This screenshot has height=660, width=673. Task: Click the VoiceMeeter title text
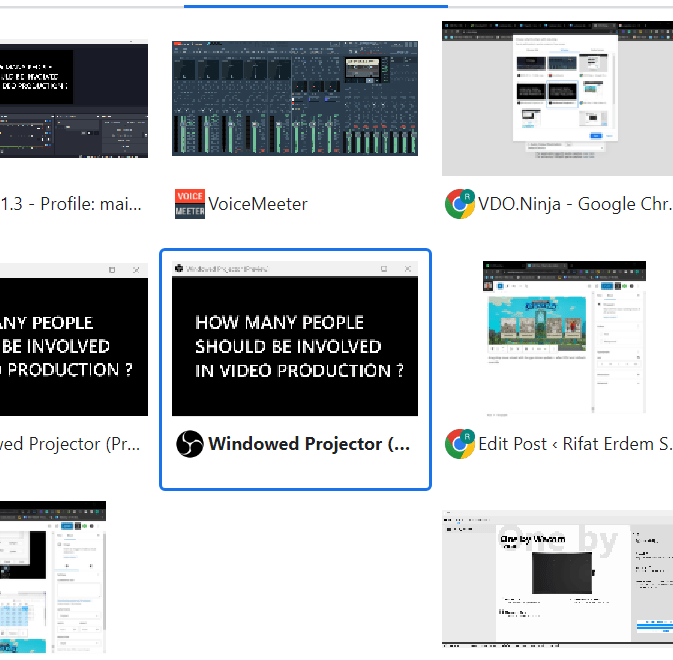pyautogui.click(x=258, y=204)
